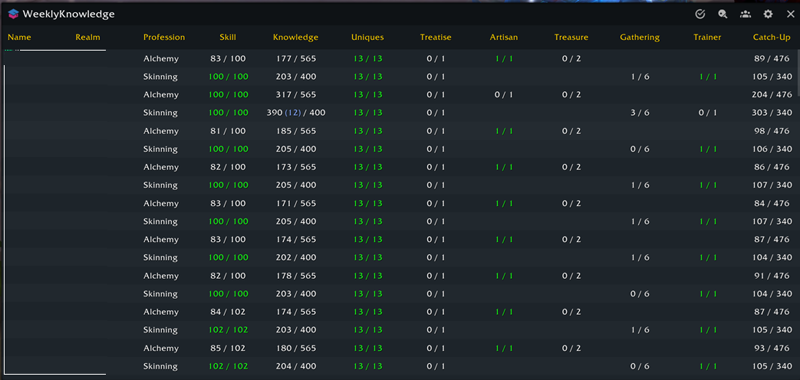Select skill cell "84 / 102"
The width and height of the screenshot is (800, 380).
coord(228,312)
